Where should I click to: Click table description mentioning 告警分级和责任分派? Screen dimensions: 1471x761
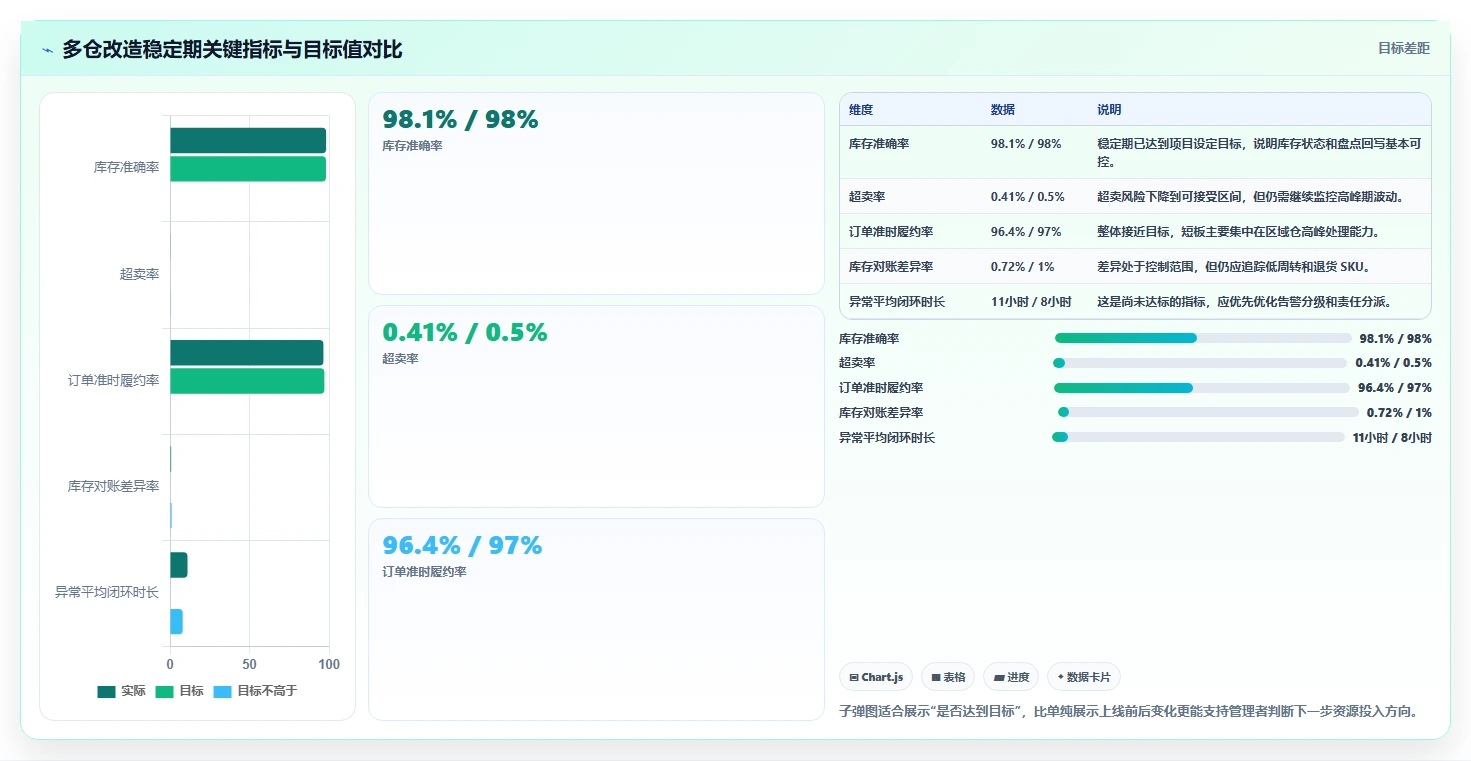[1244, 301]
